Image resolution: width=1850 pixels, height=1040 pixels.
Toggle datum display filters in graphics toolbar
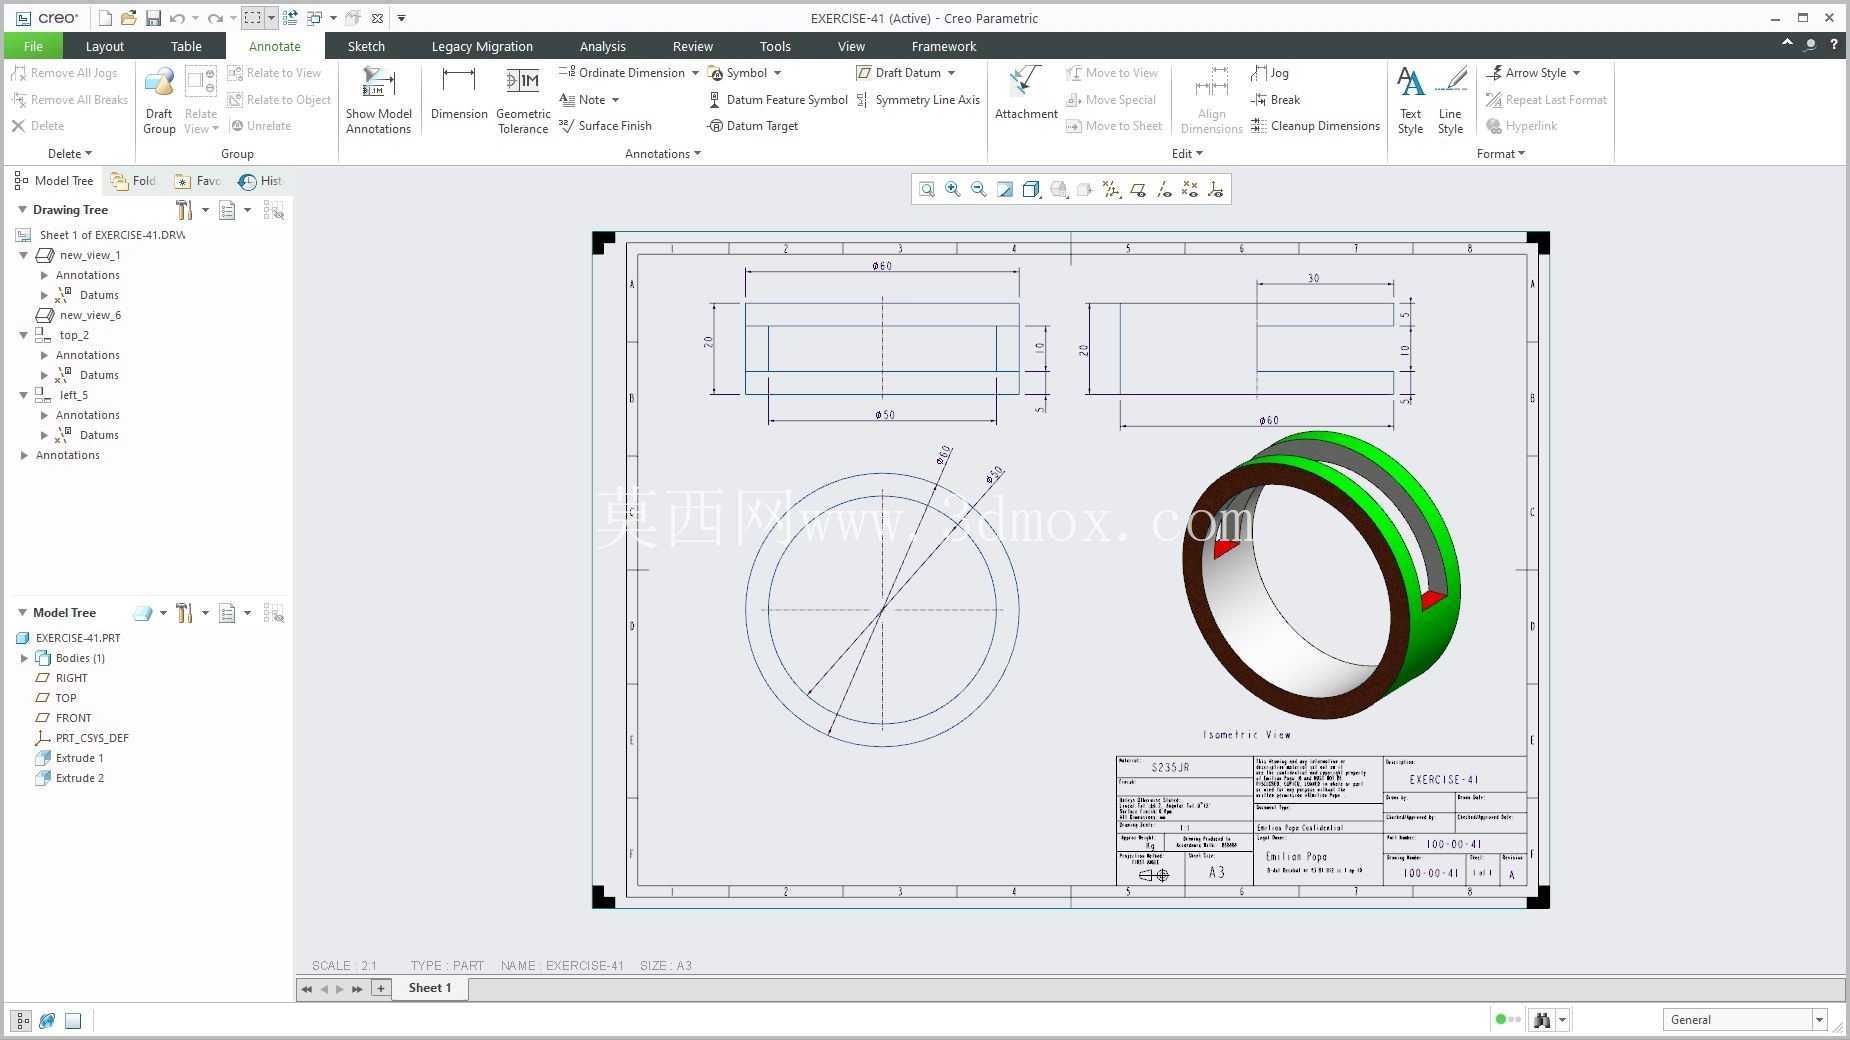click(x=1111, y=189)
